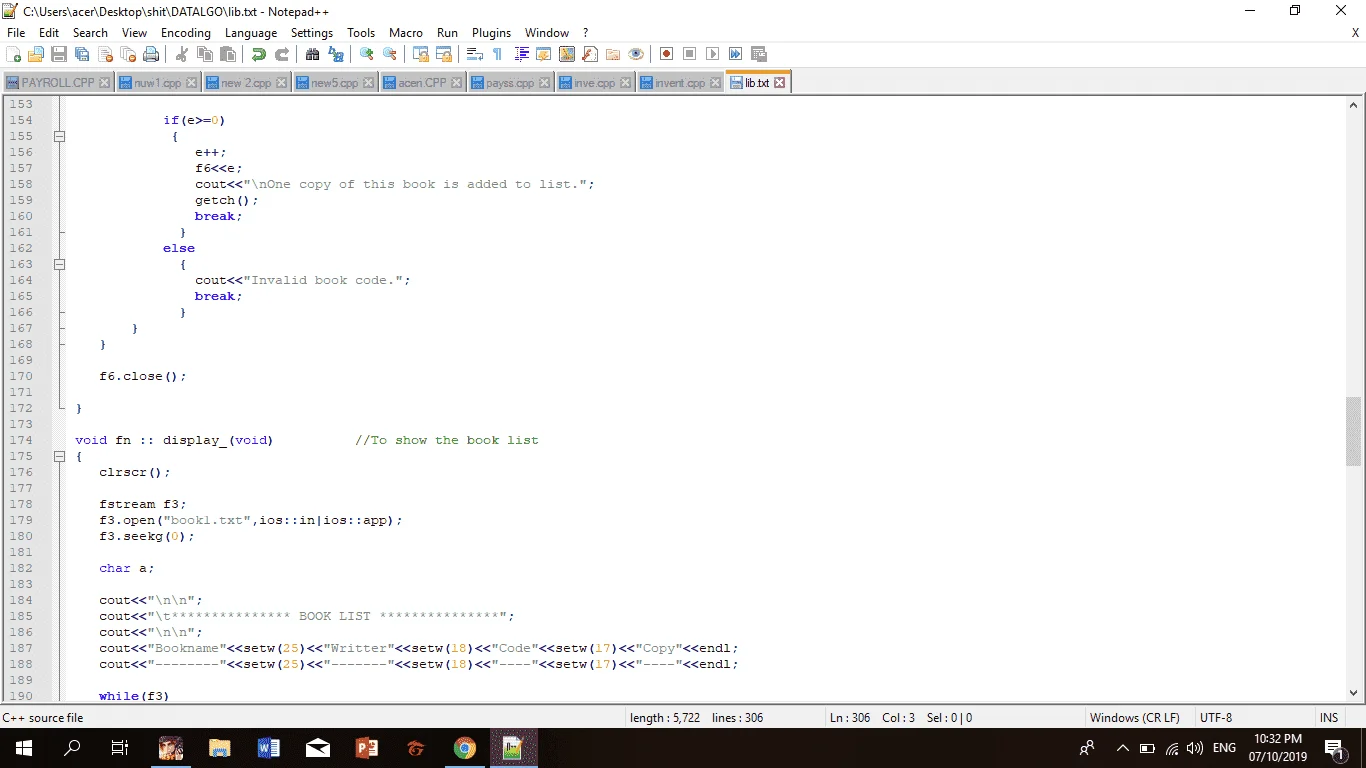1366x768 pixels.
Task: Collapse the display_ function fold at line 175
Action: [59, 456]
